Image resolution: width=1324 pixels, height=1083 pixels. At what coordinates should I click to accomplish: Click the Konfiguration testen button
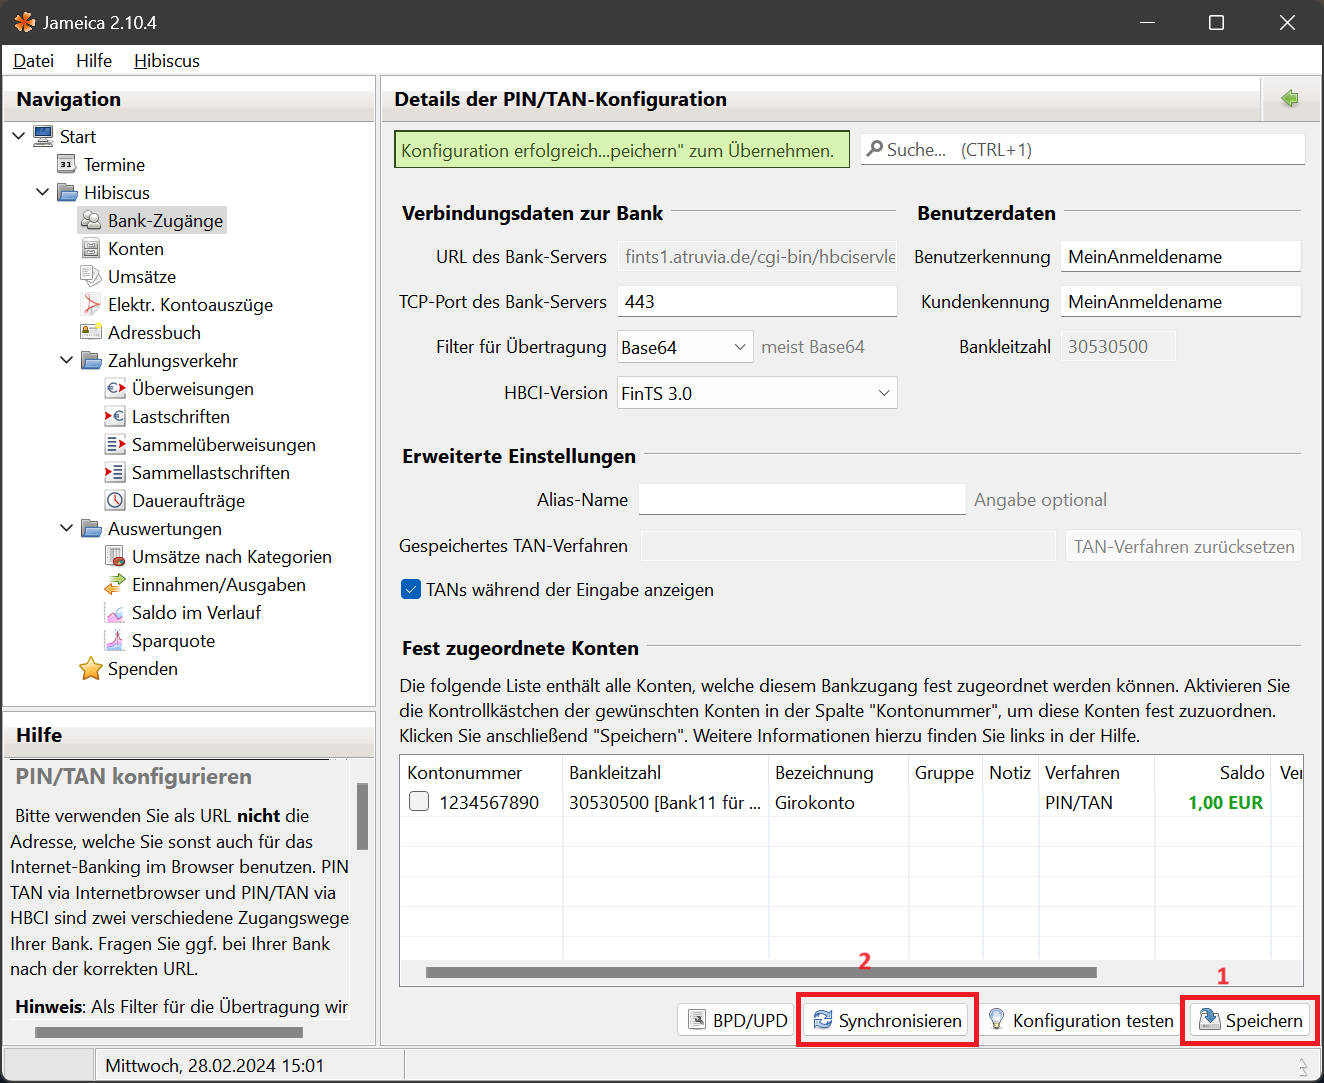click(1080, 1020)
